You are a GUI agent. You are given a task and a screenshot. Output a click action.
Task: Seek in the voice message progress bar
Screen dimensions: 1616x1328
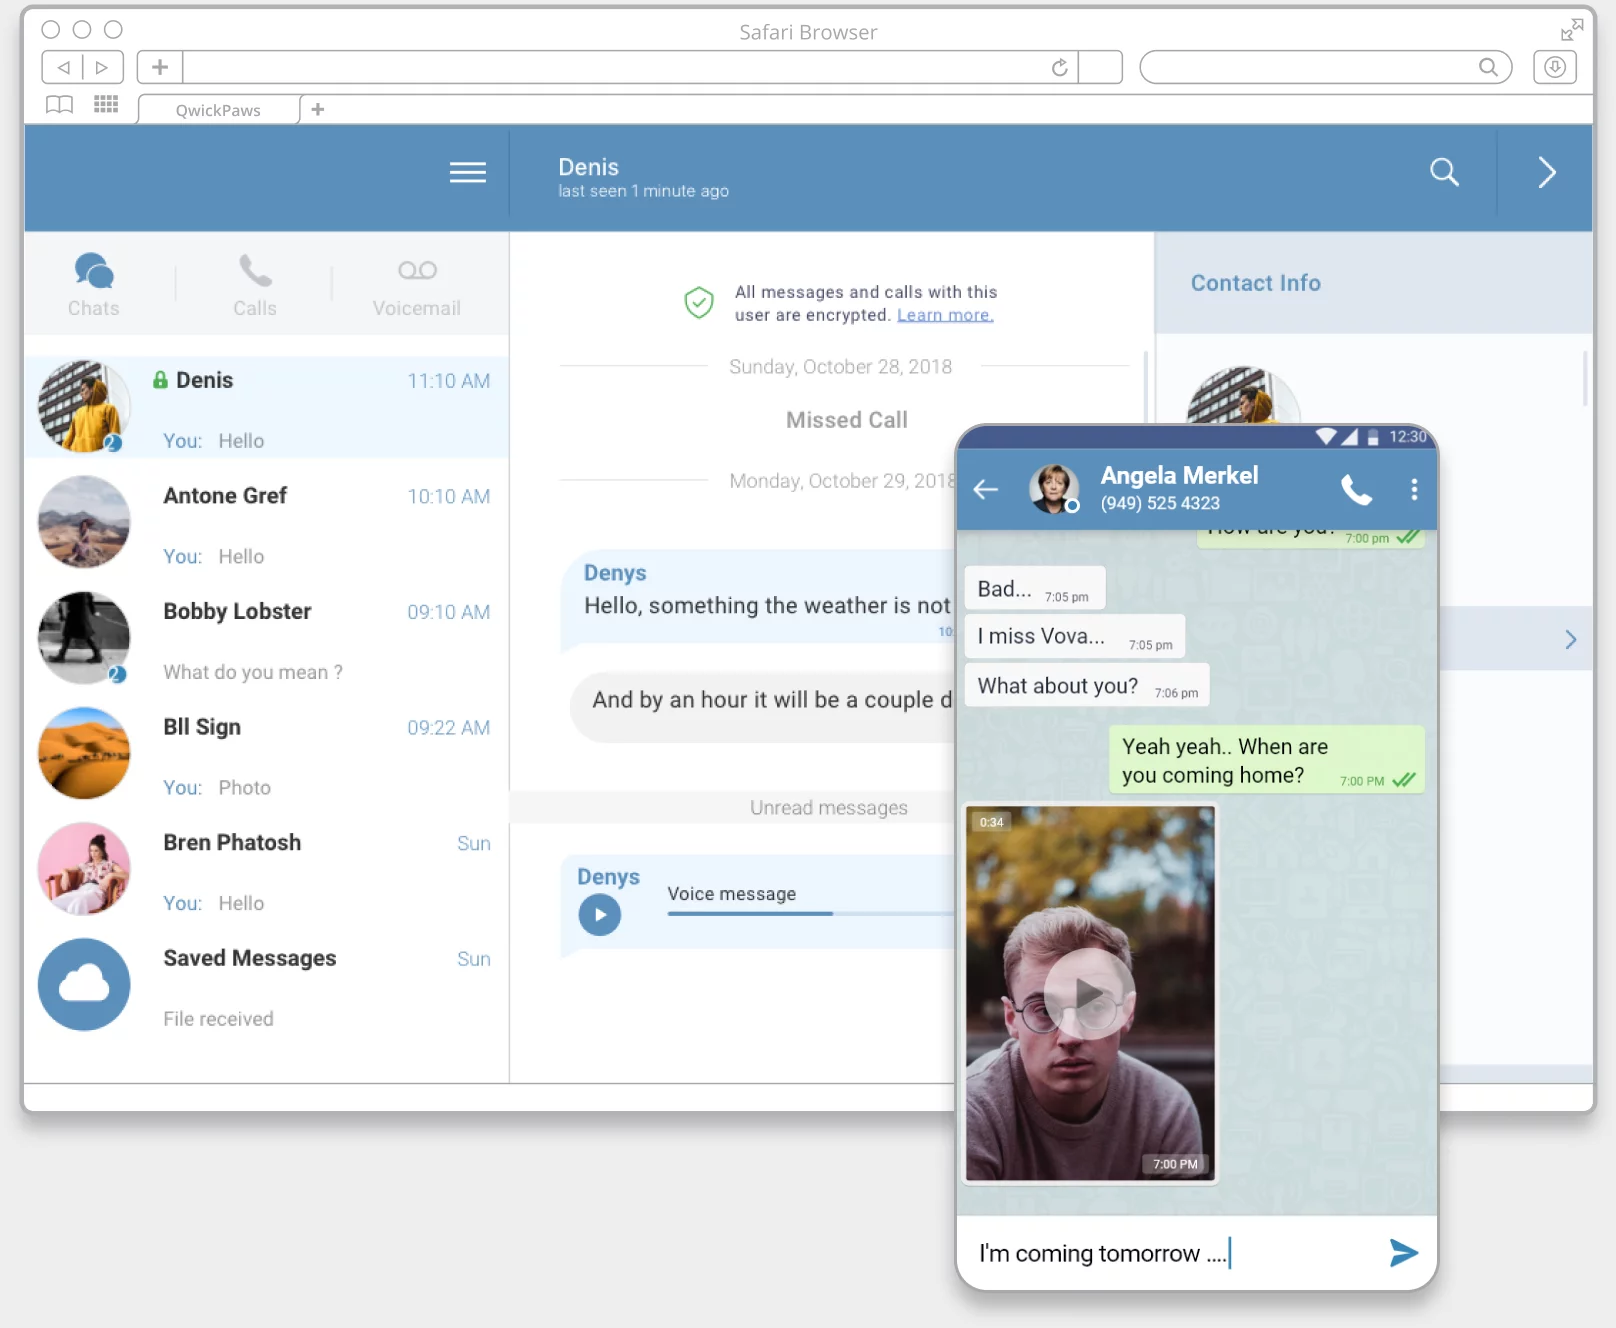810,913
